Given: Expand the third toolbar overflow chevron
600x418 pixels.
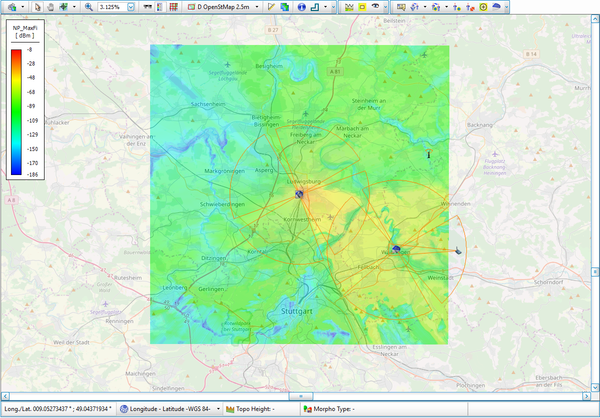Looking at the screenshot, I should tap(507, 7).
